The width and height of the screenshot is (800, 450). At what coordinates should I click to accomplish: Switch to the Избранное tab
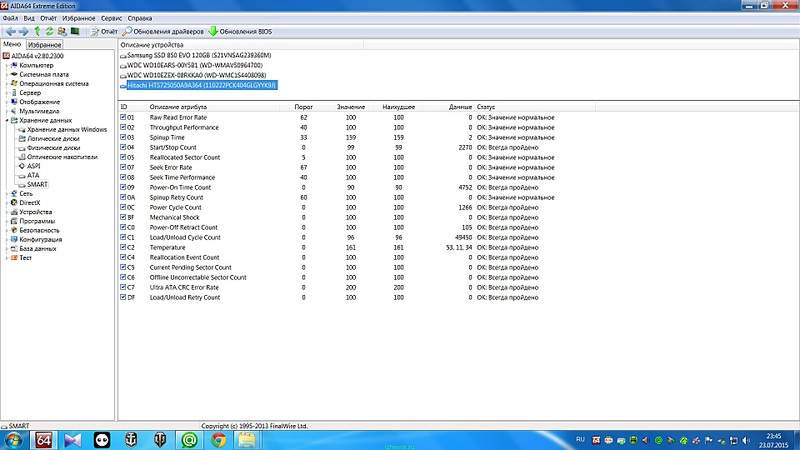44,45
